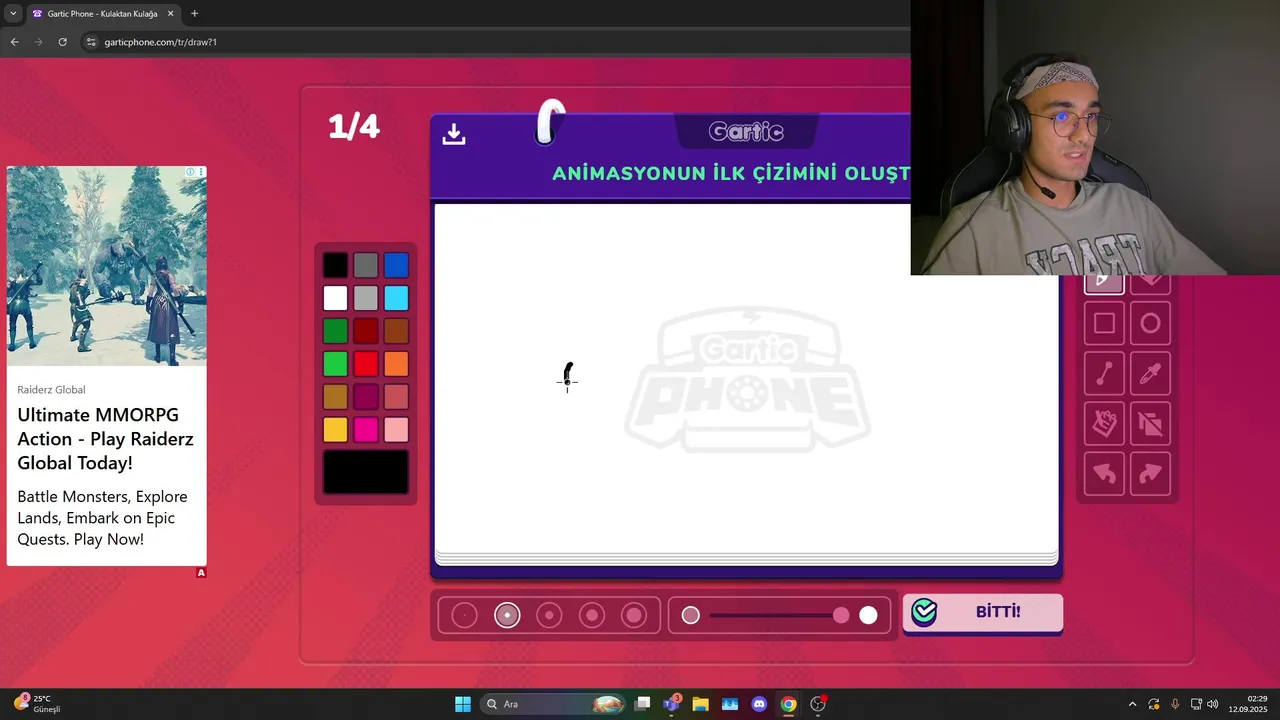Viewport: 1280px width, 720px height.
Task: Pick the dark magenta color swatch
Action: point(366,397)
